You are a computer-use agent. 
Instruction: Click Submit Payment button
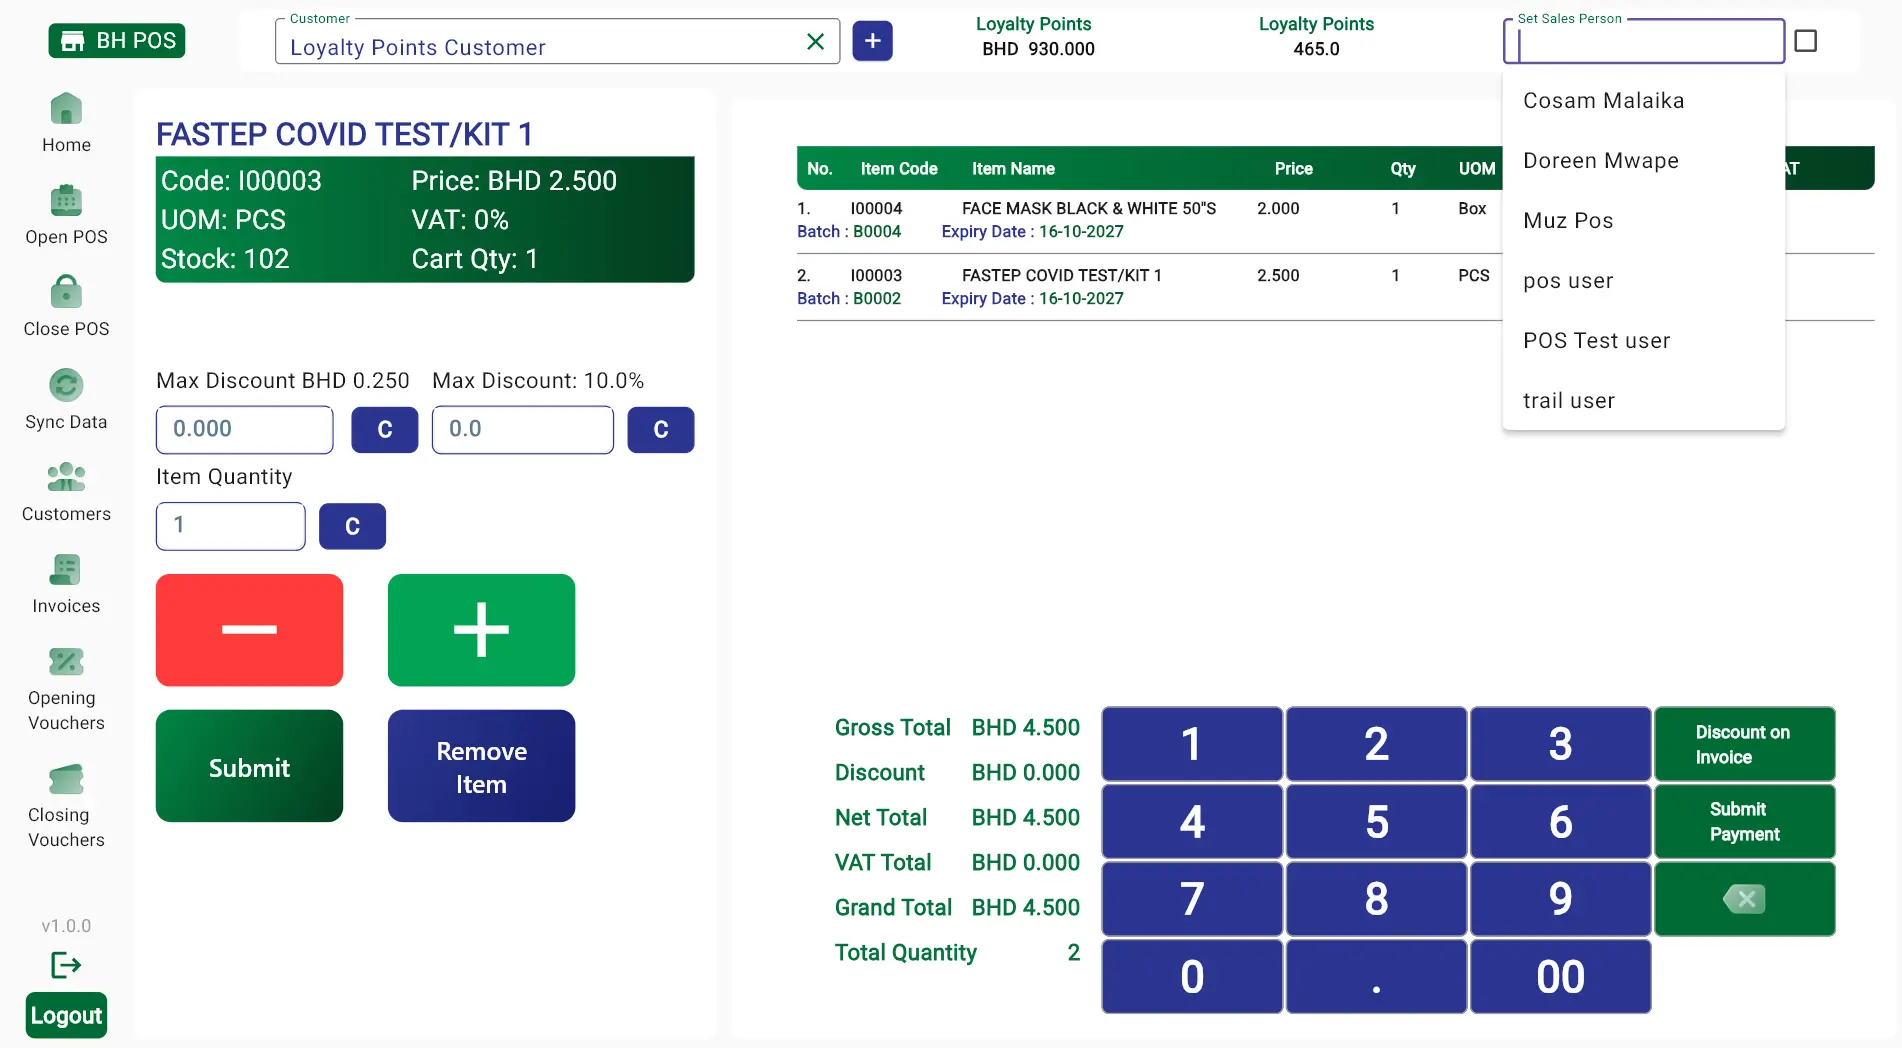tap(1744, 822)
